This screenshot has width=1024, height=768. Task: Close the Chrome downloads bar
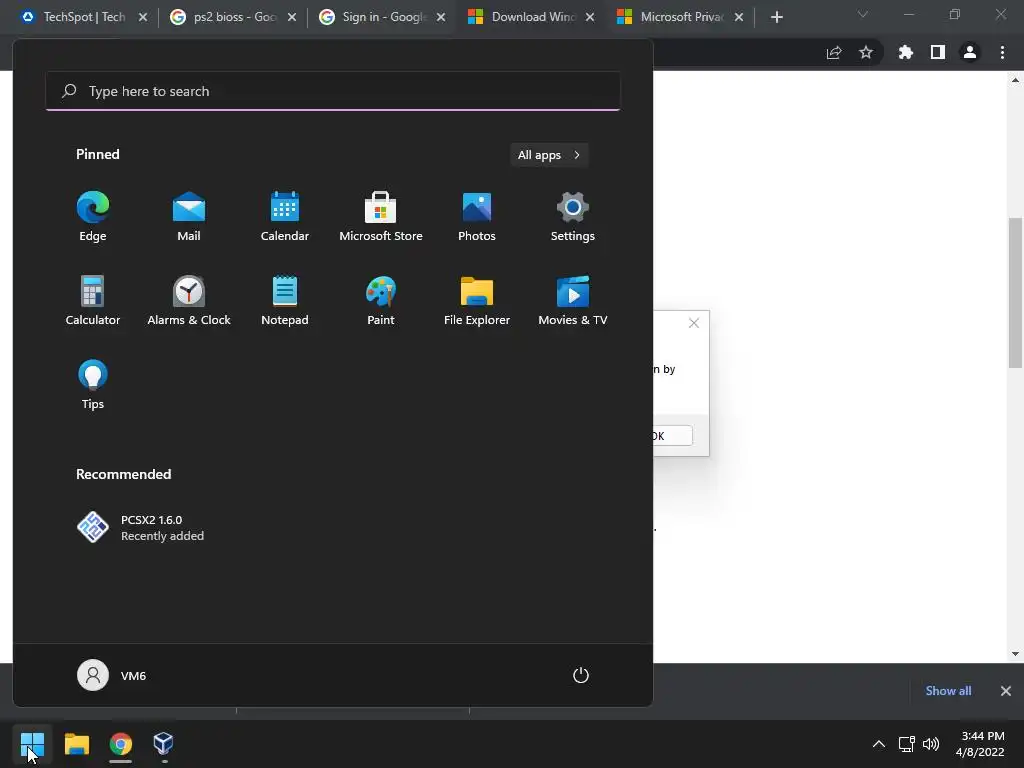tap(1006, 691)
